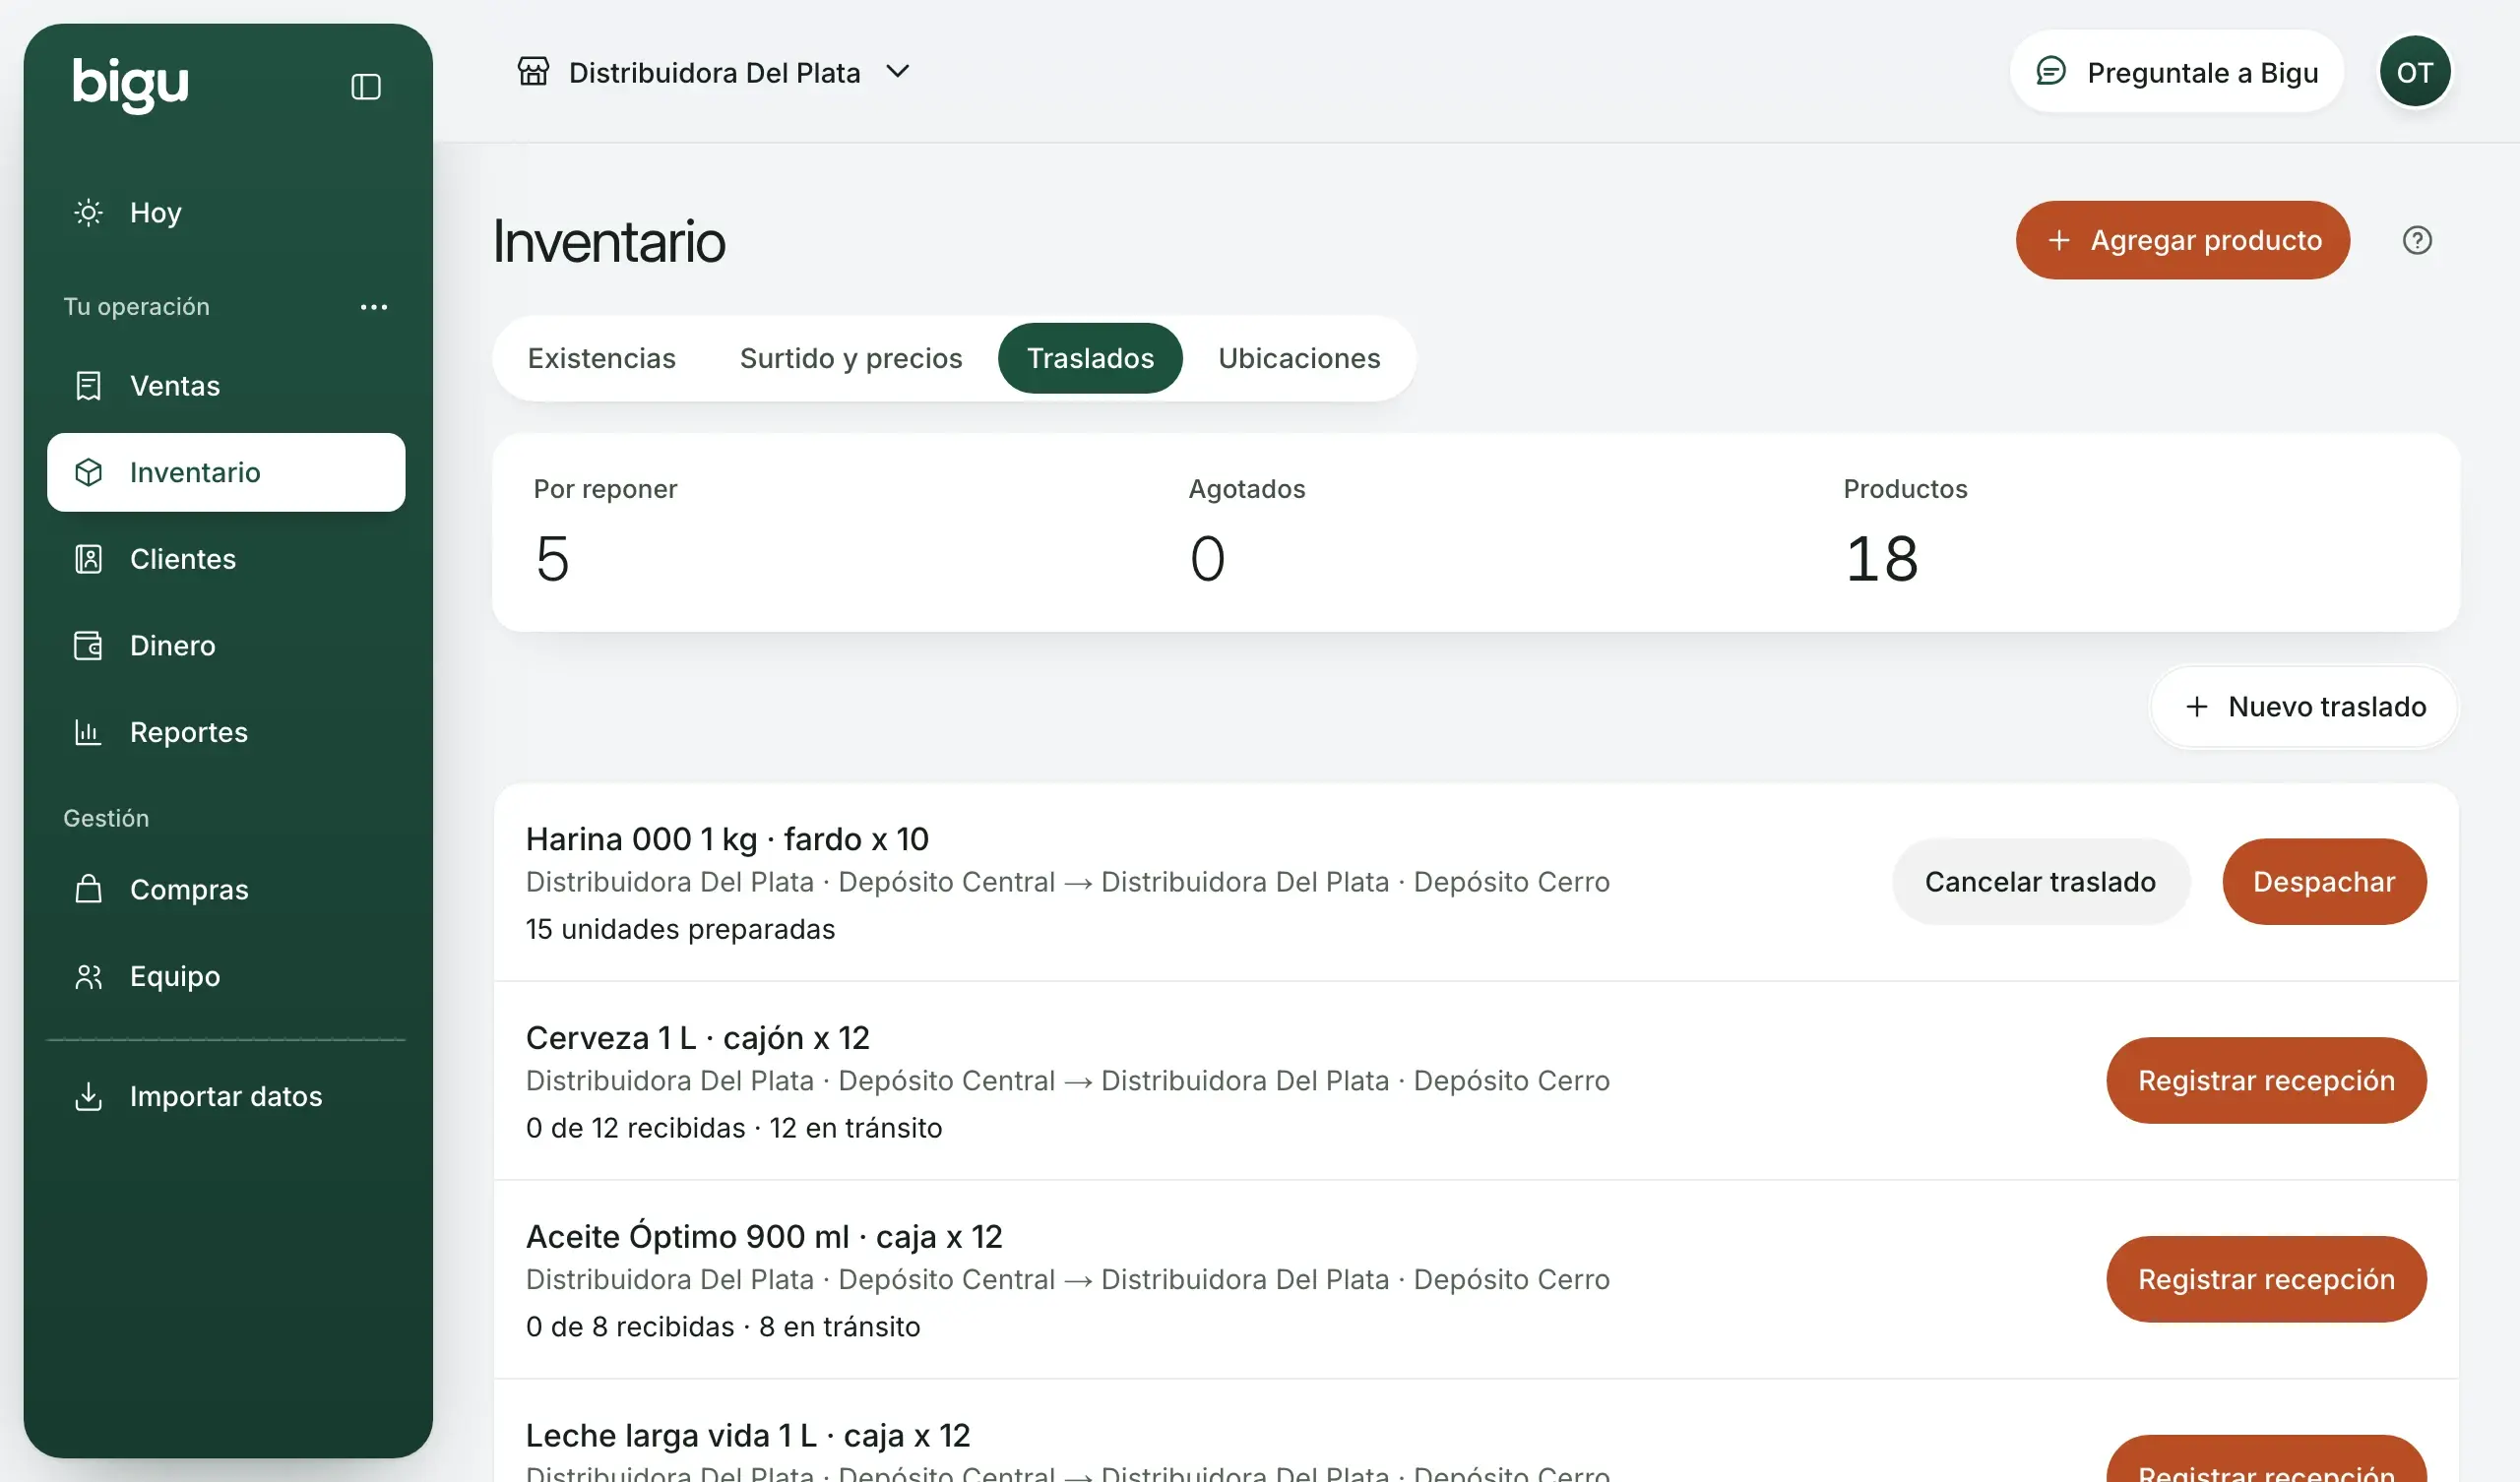Click the Harina 000 1 kg title
The height and width of the screenshot is (1482, 2520).
point(727,839)
